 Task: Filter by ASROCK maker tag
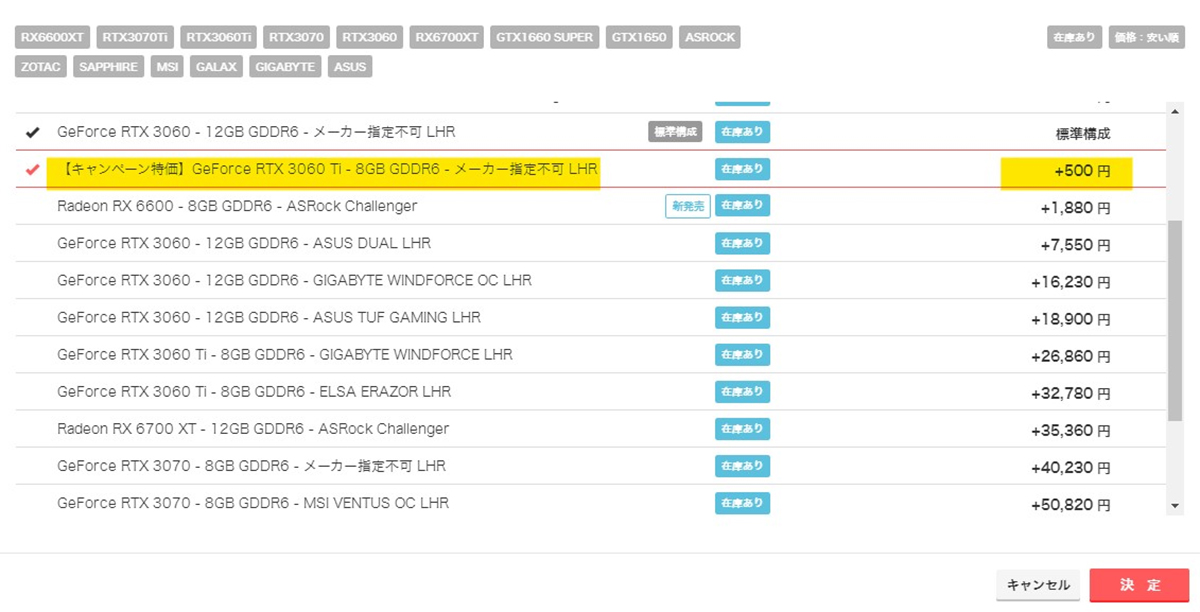pos(709,37)
